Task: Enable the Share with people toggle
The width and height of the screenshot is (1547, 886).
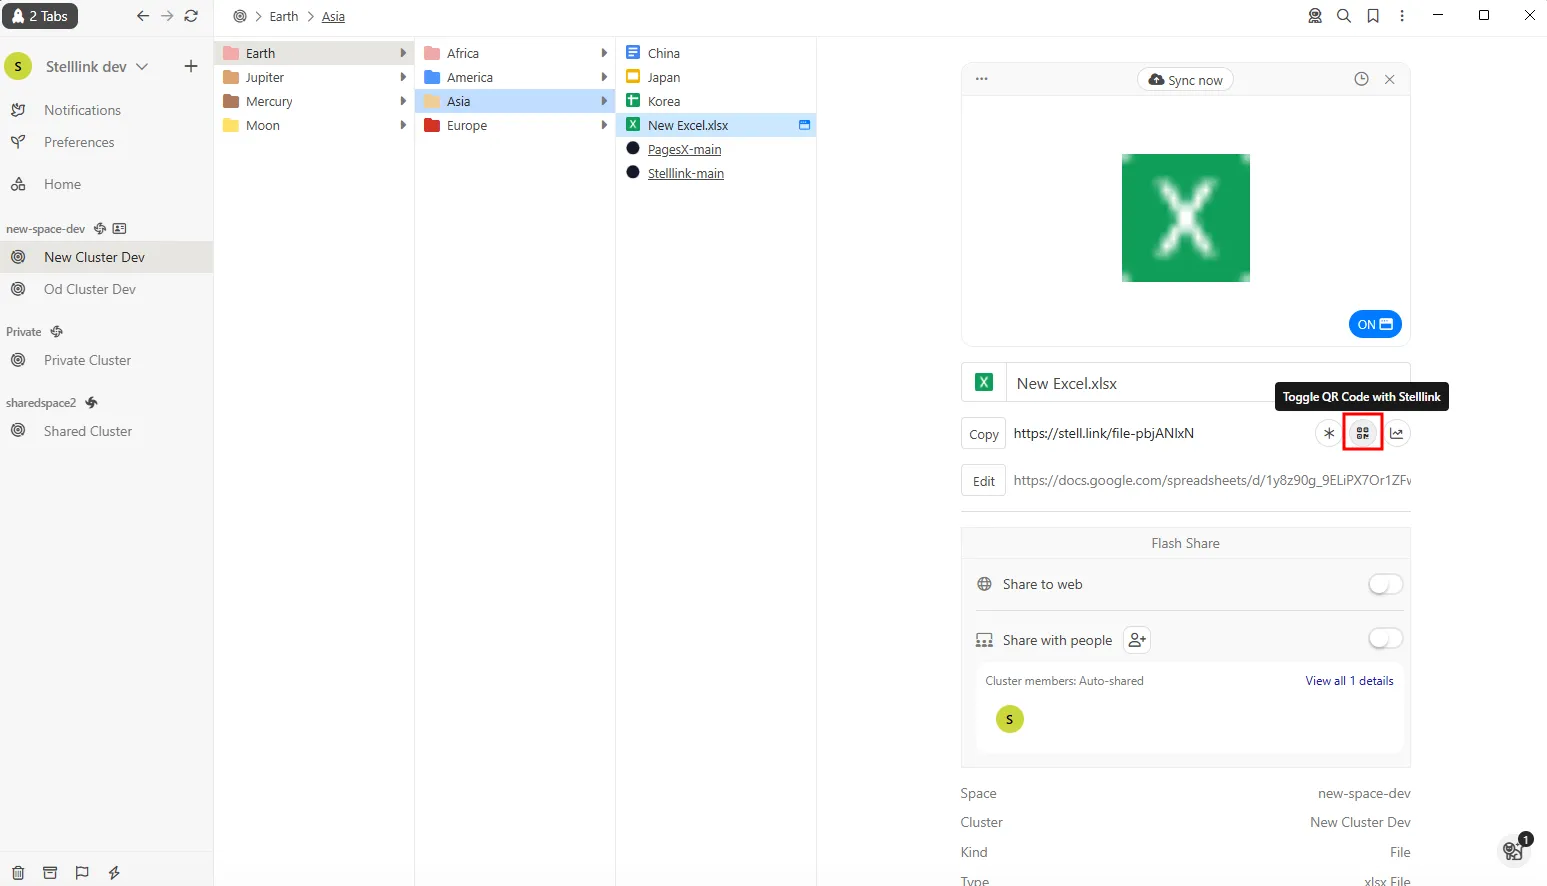Action: tap(1385, 639)
